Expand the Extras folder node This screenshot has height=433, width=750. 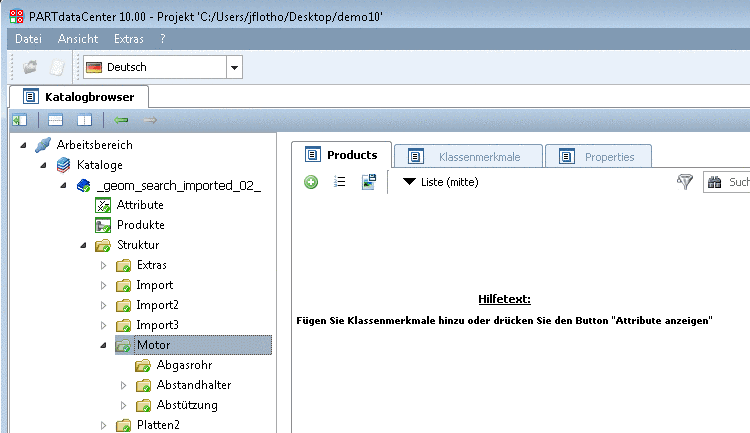point(103,265)
